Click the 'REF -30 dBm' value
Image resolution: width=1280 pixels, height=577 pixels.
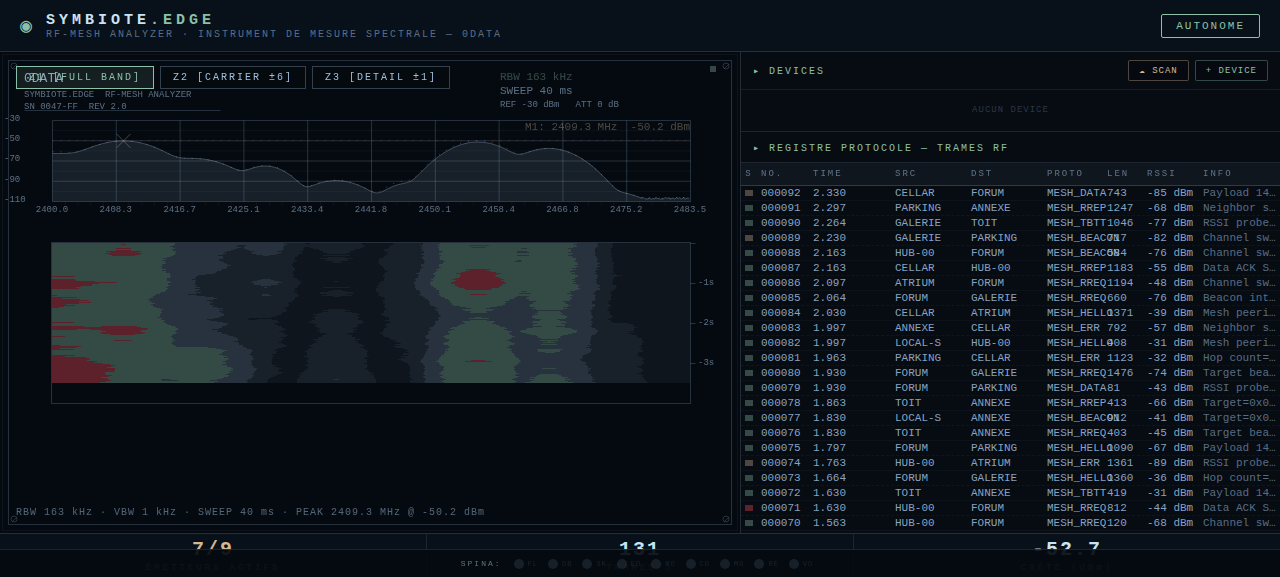coord(529,104)
